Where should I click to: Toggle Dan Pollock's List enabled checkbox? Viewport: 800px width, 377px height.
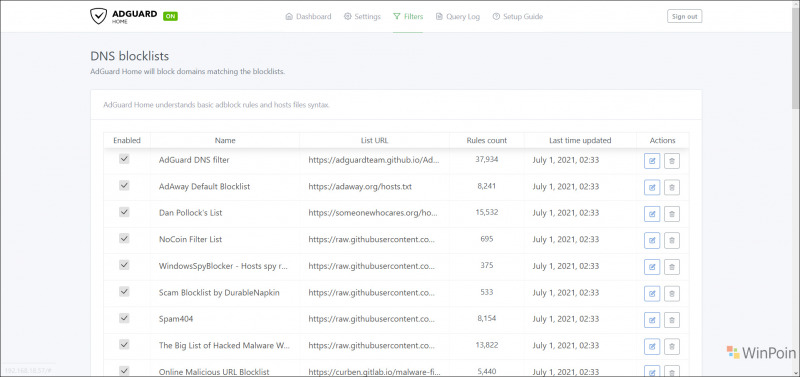[x=124, y=212]
